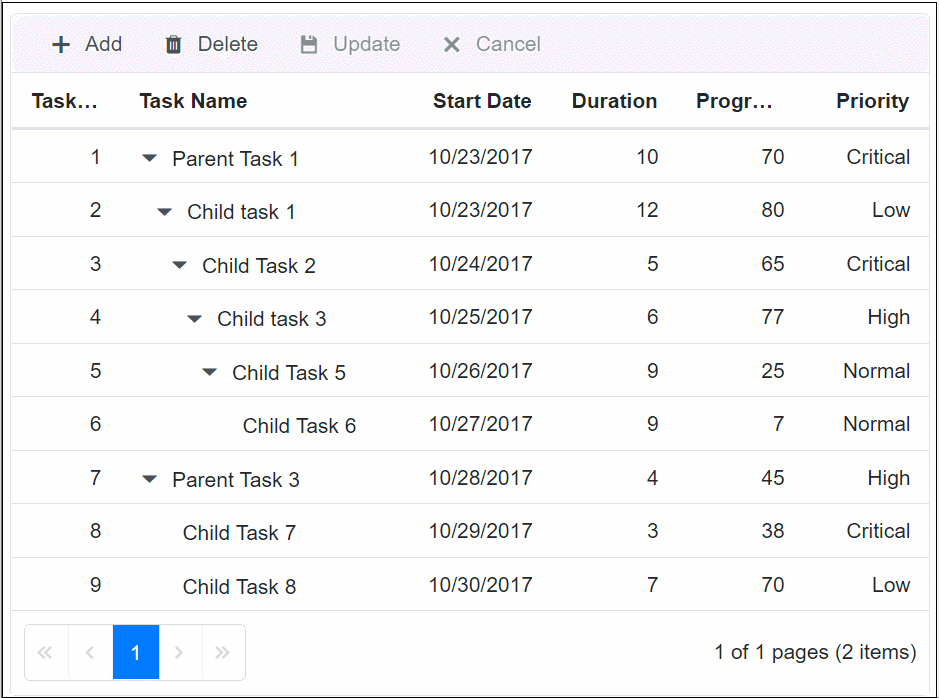Select the Child Task 8 name cell
Image resolution: width=939 pixels, height=698 pixels.
point(239,587)
